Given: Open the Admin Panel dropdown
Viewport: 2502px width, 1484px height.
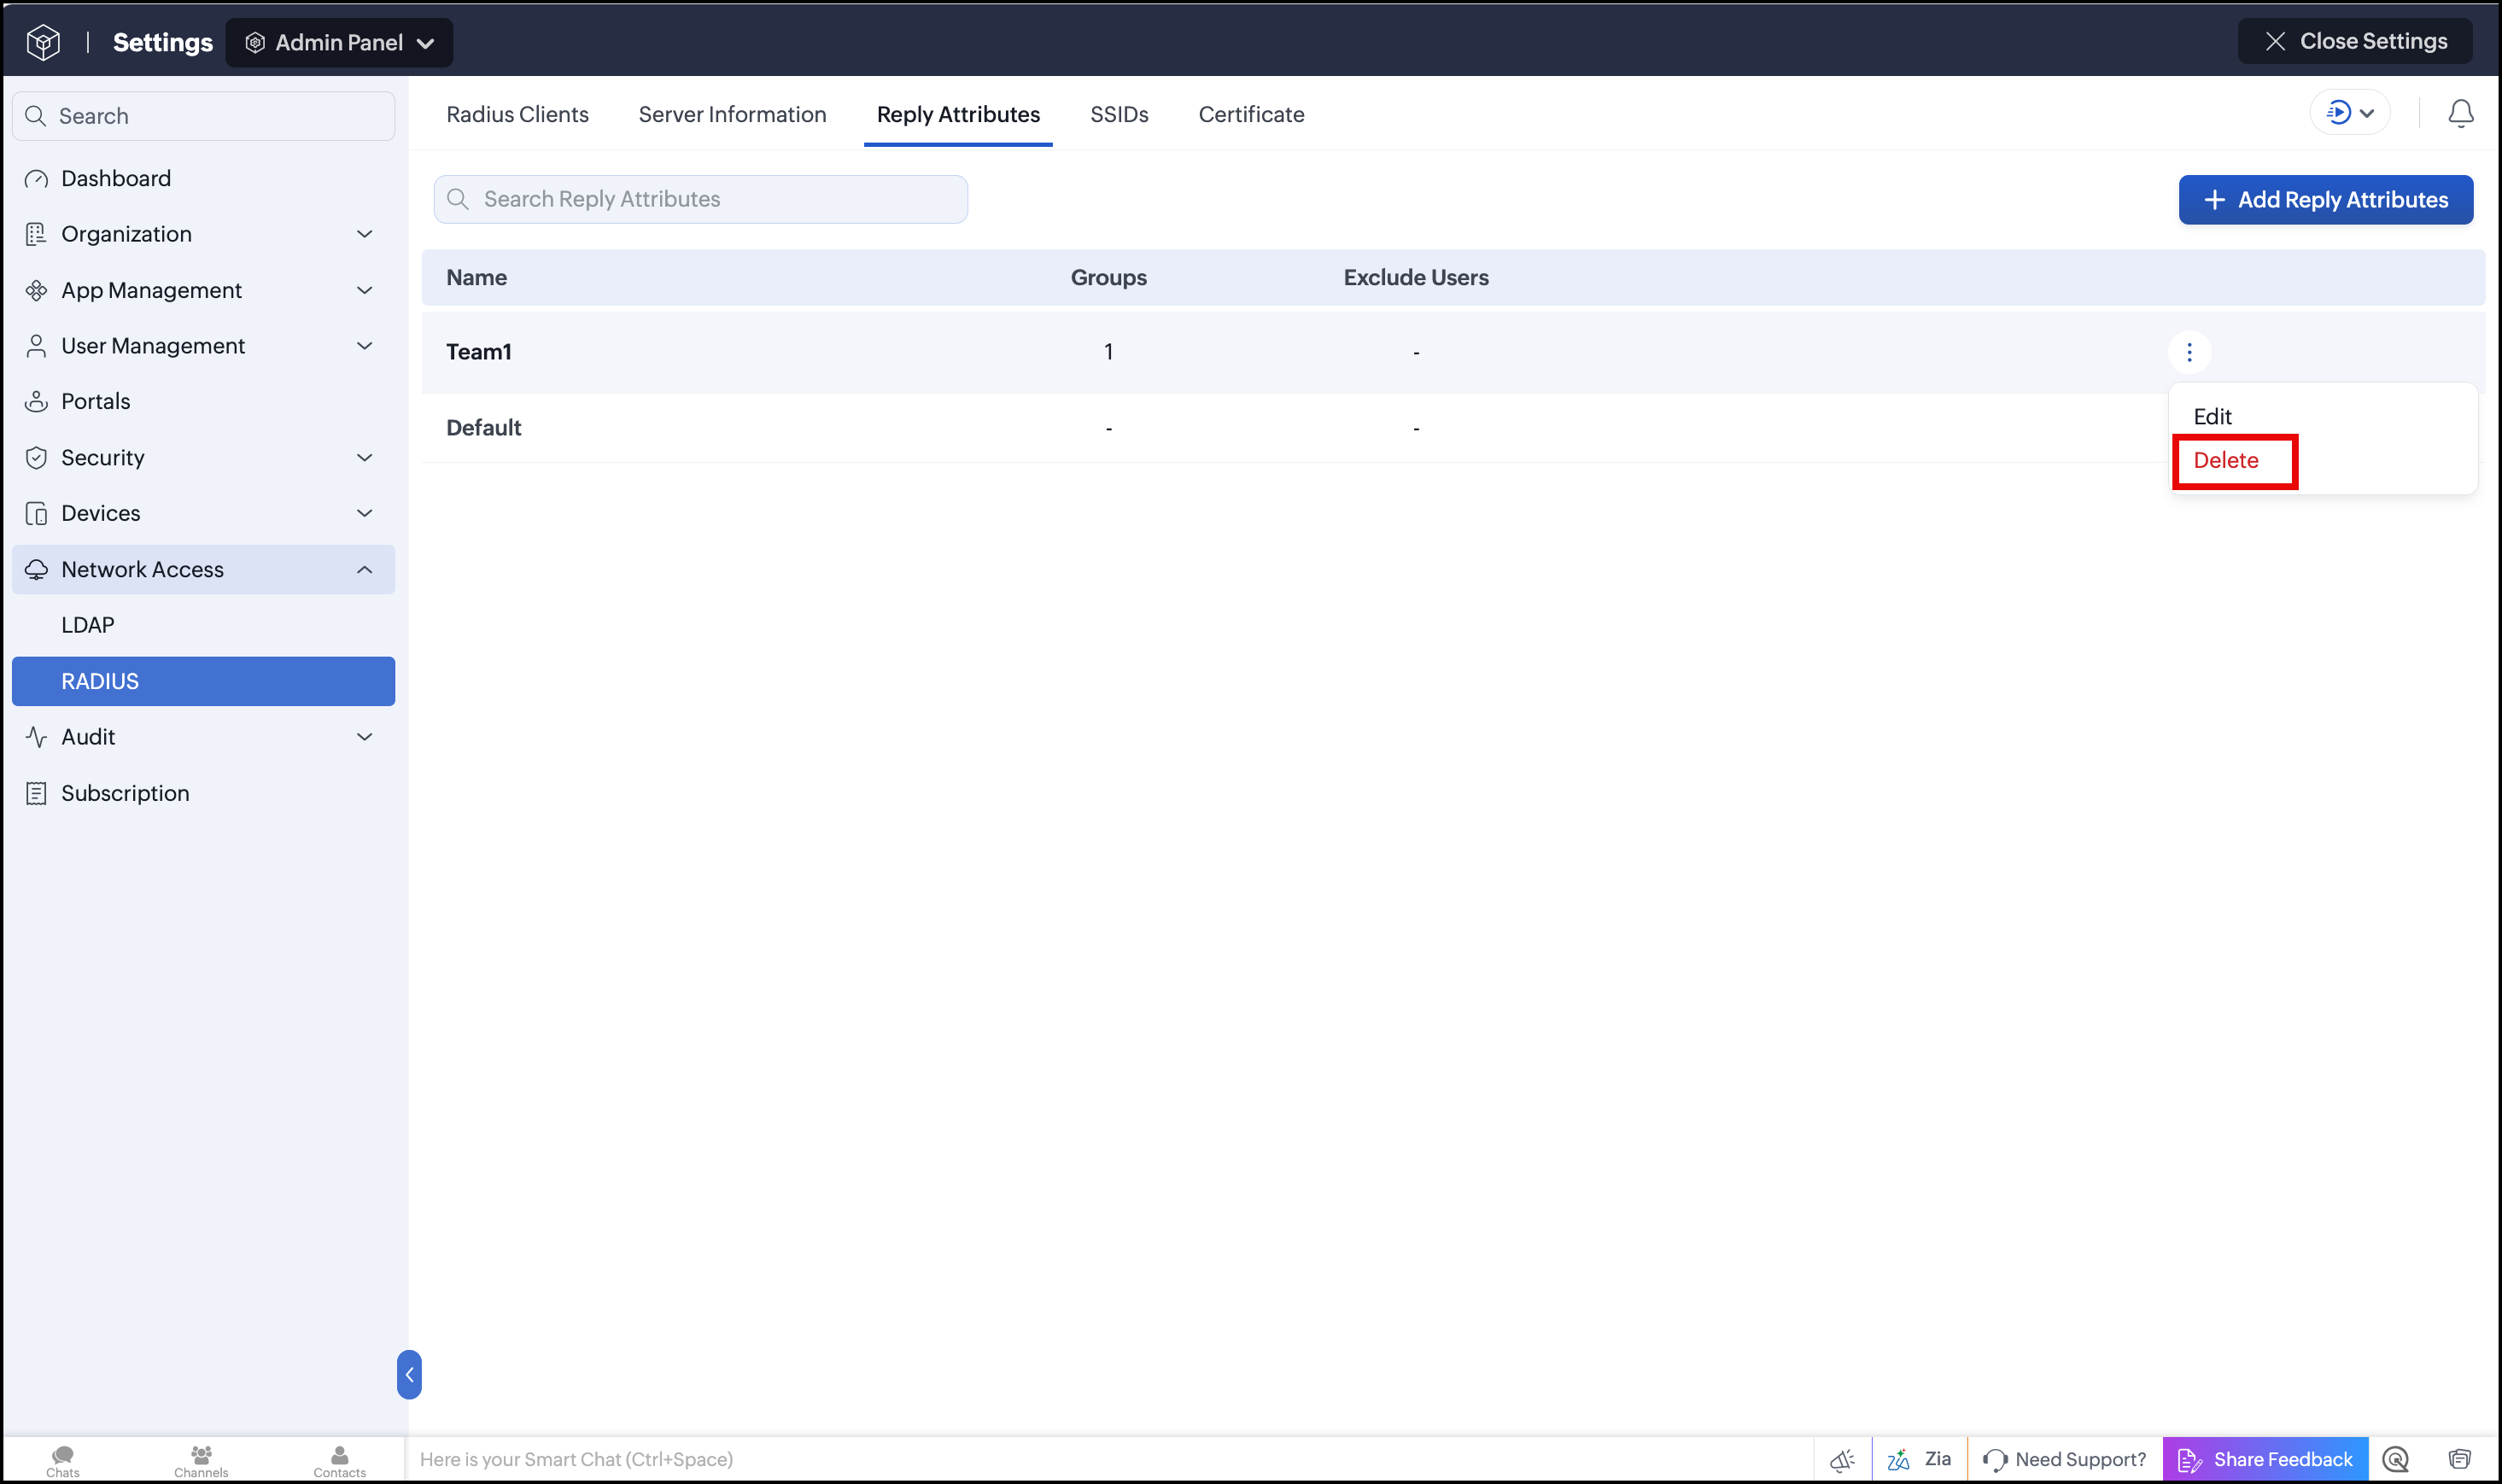Looking at the screenshot, I should 339,42.
